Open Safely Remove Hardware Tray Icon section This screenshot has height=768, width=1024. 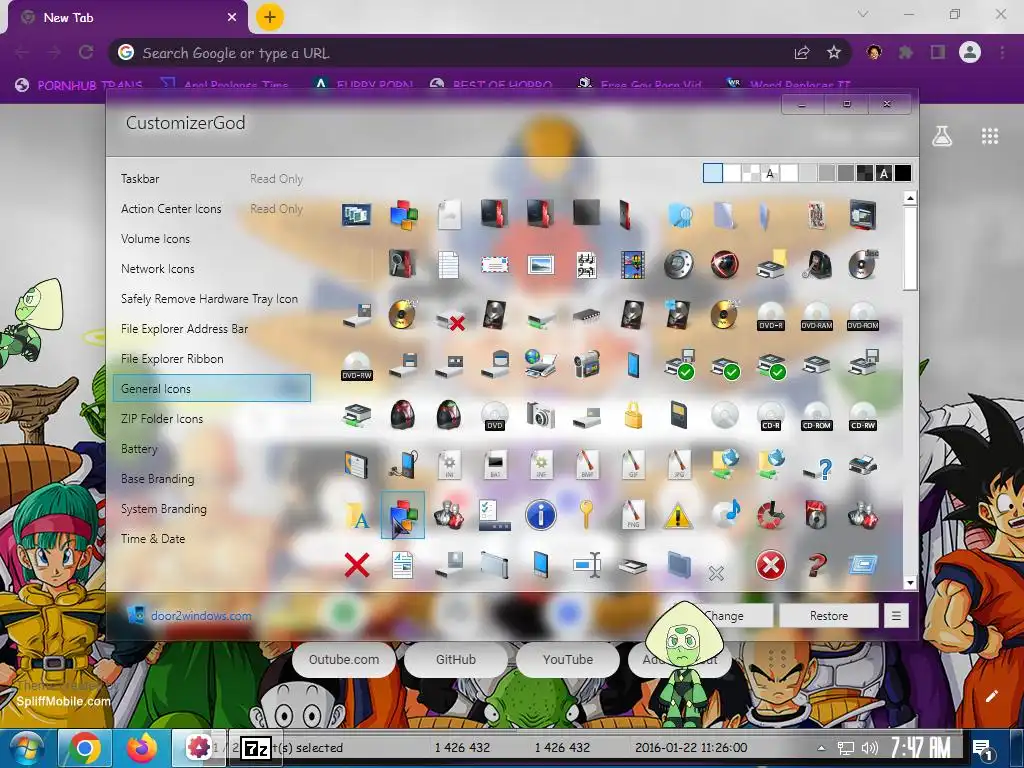(x=209, y=298)
